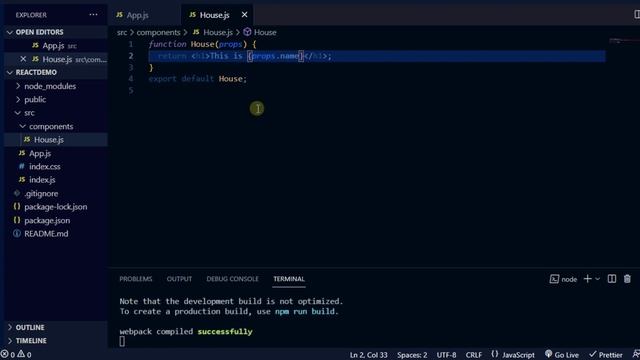Select the Terminal panel tab
This screenshot has width=640, height=360.
point(289,279)
